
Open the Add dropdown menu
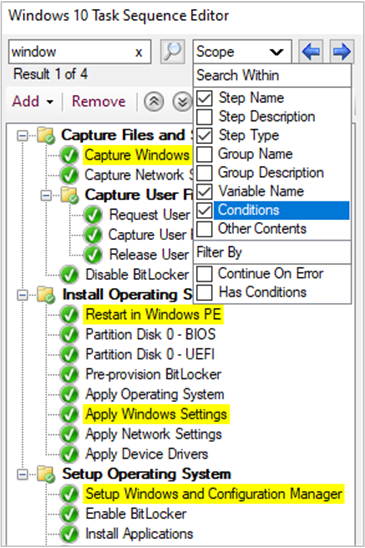coord(33,102)
